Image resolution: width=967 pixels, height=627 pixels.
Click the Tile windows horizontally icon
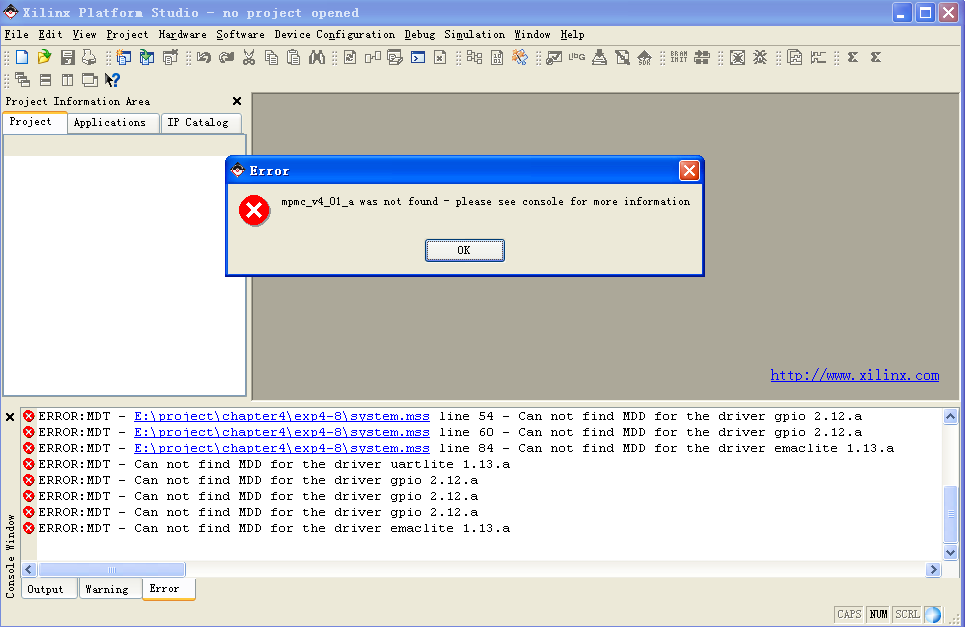click(x=45, y=80)
